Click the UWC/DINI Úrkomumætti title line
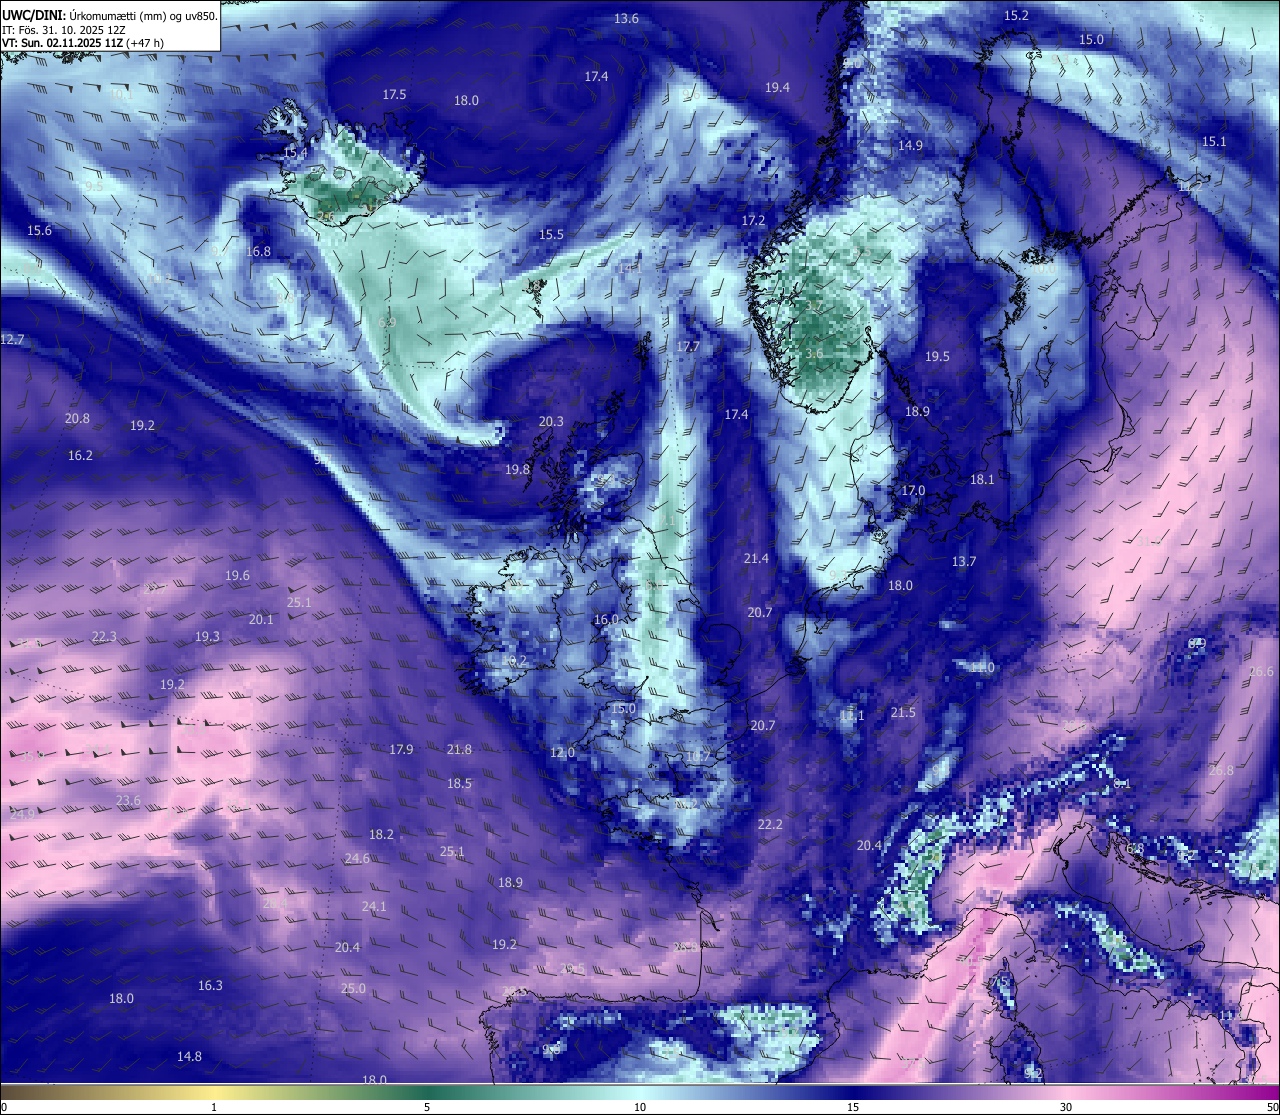 pyautogui.click(x=109, y=15)
